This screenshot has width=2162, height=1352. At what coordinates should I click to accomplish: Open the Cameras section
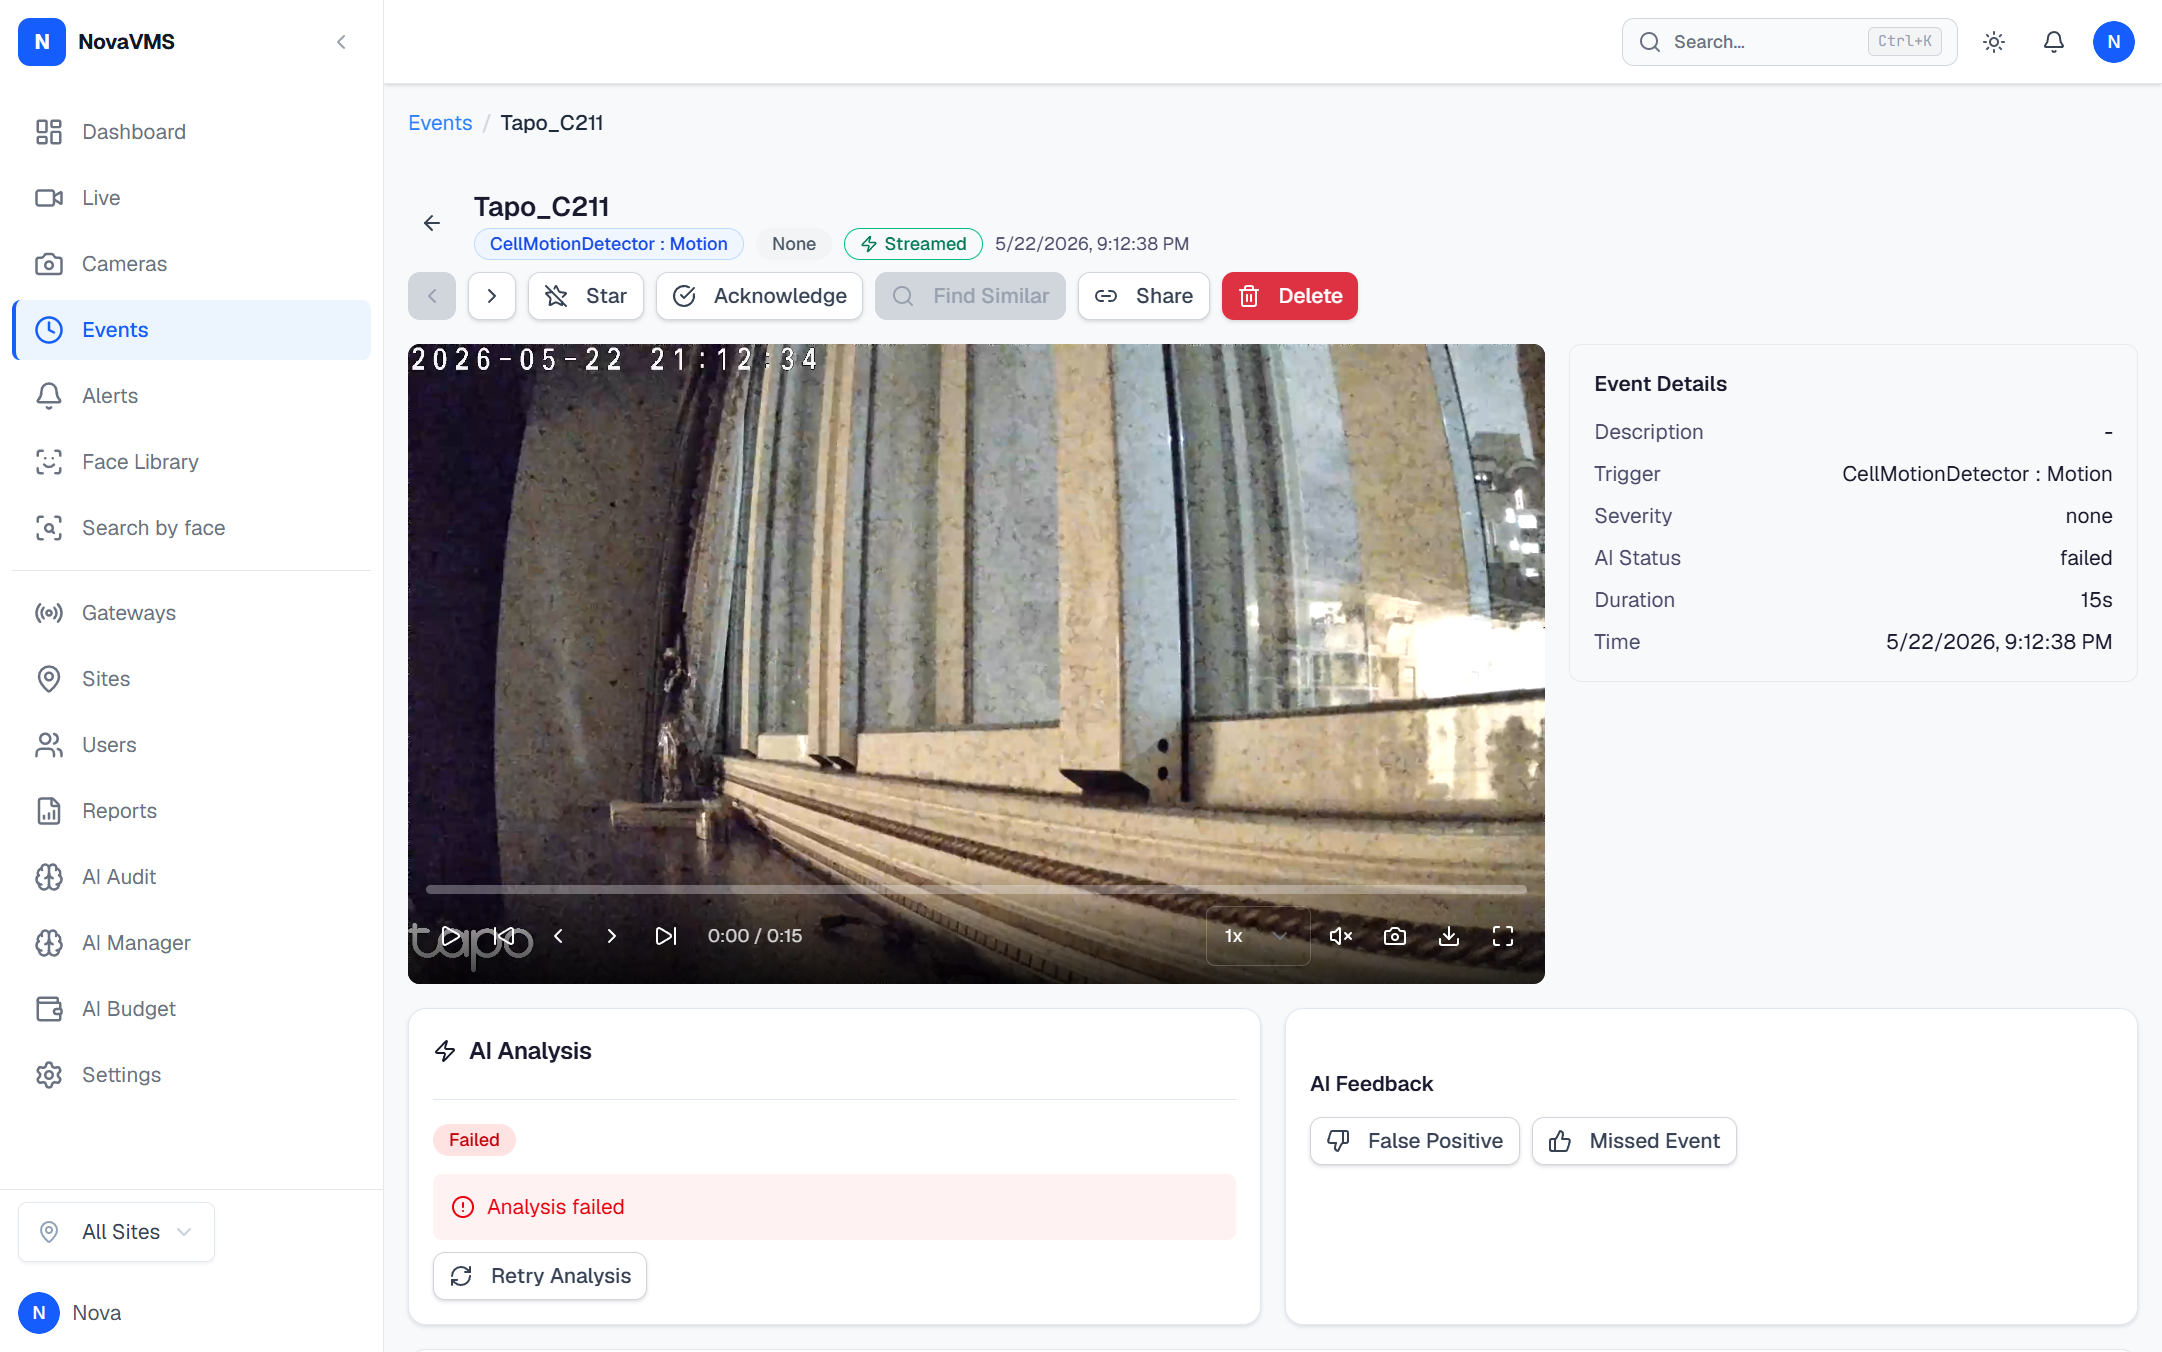(x=191, y=264)
